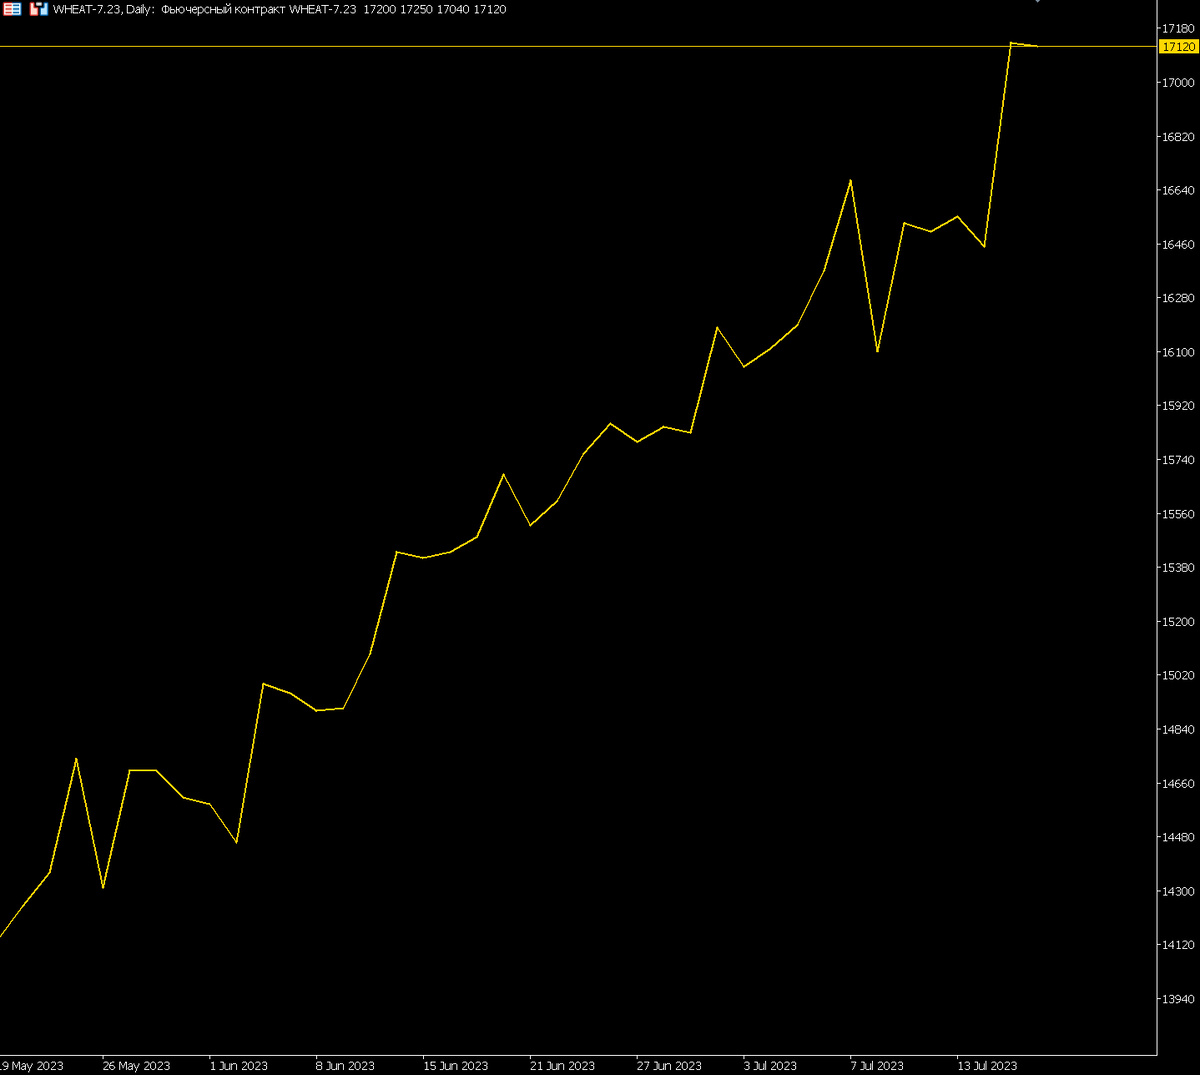Click the 16820 price scale label
1200x1075 pixels.
(x=1177, y=136)
